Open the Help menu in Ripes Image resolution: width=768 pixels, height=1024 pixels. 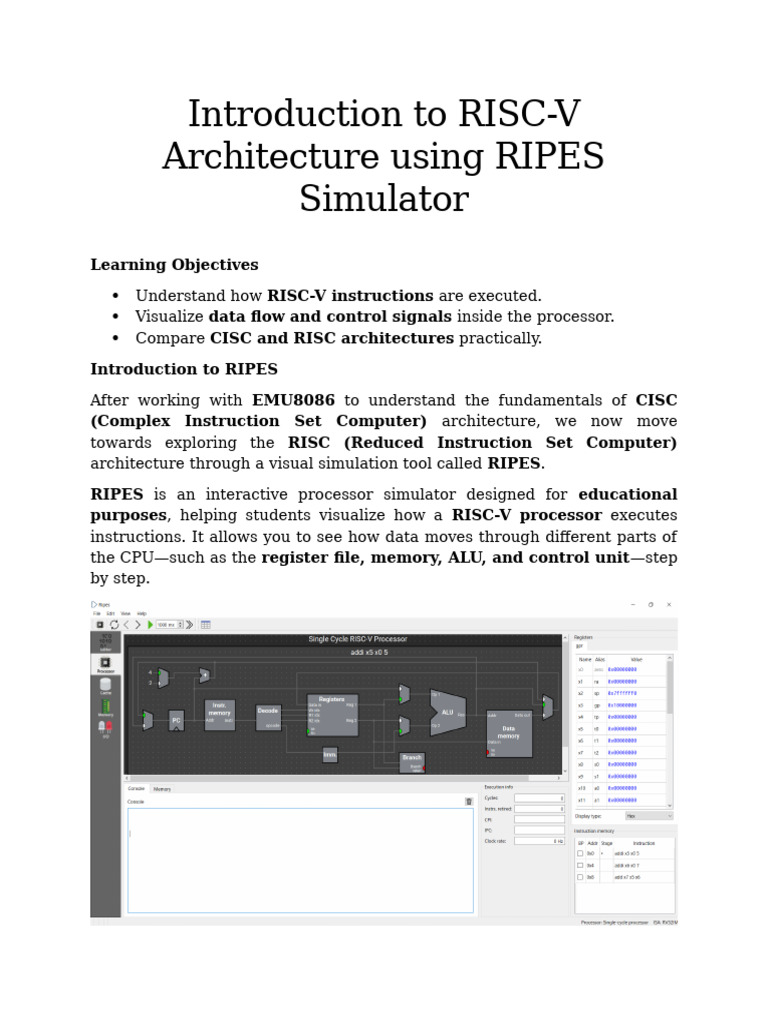coord(142,614)
